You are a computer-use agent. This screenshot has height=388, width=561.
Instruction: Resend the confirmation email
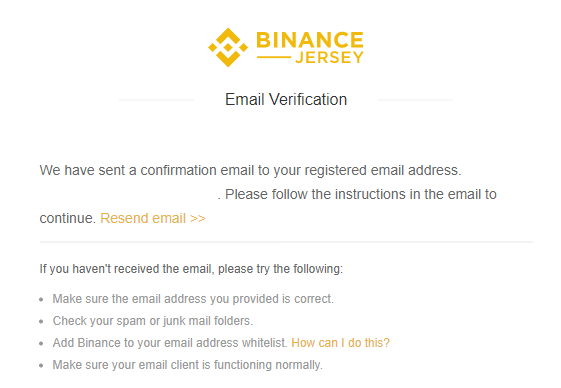[x=153, y=218]
